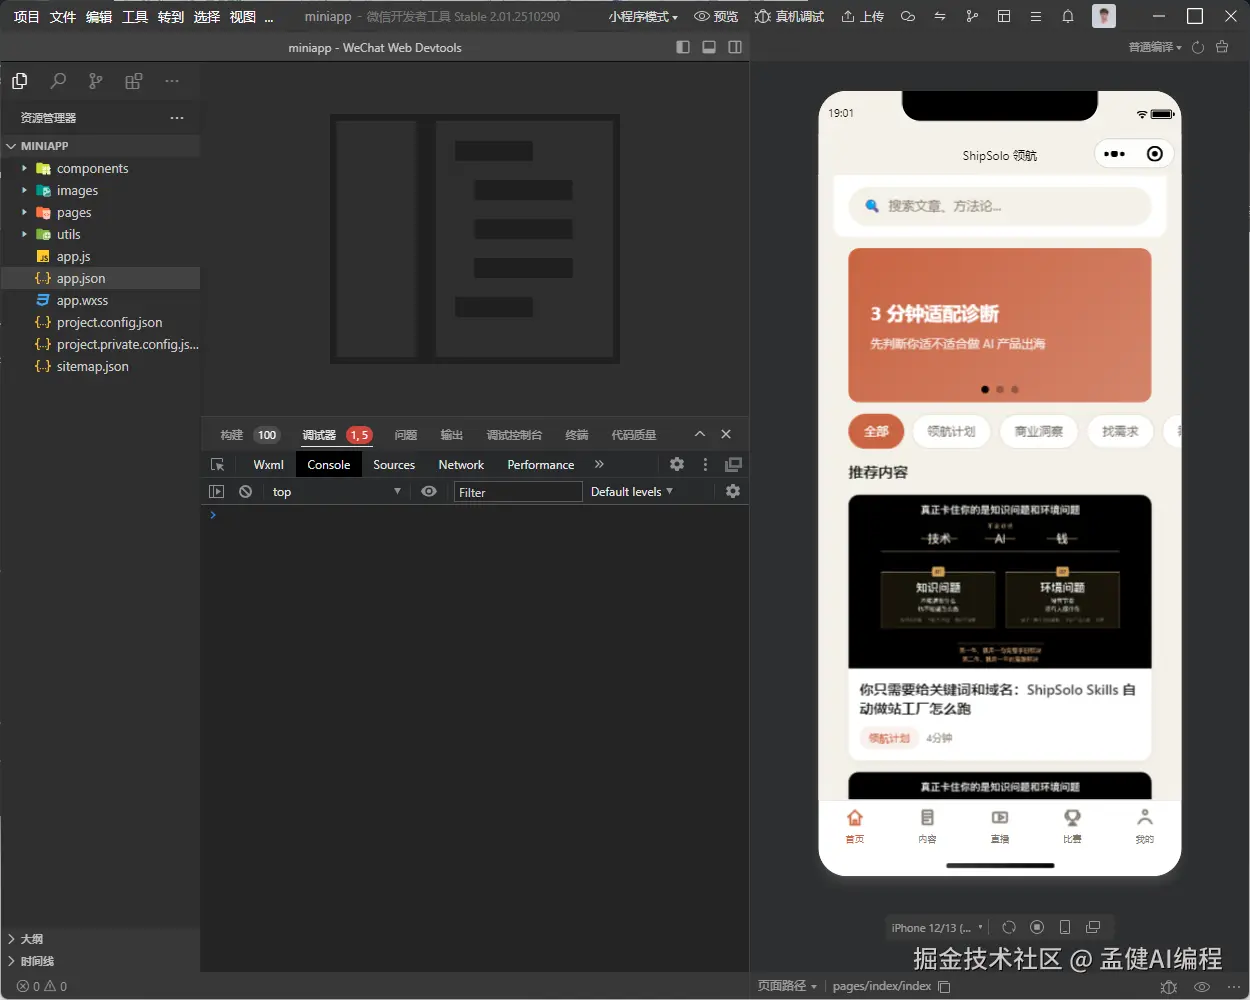Viewport: 1250px width, 1000px height.
Task: Open the Extensions blocks icon in activity bar
Action: 133,81
